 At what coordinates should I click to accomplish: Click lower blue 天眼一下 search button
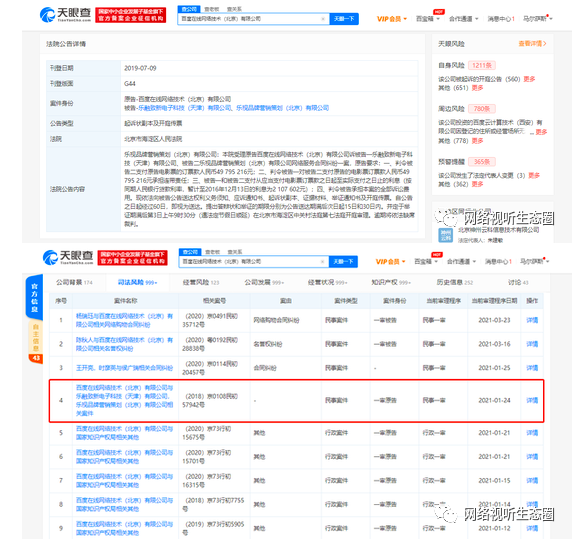pos(343,262)
